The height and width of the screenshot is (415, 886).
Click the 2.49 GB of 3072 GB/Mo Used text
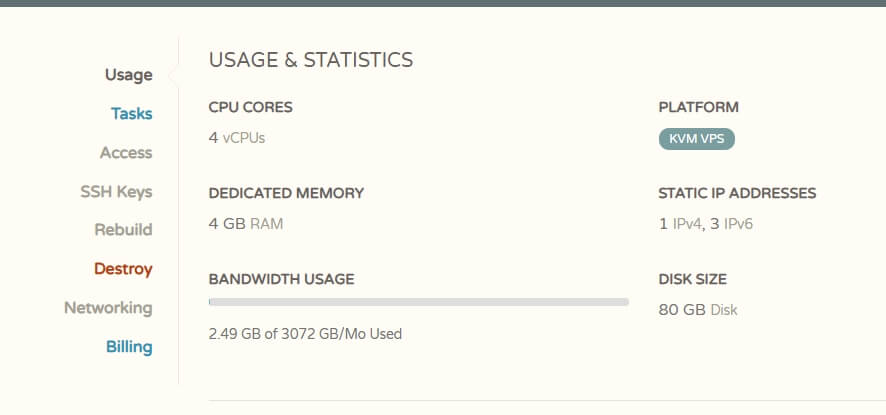pos(304,334)
